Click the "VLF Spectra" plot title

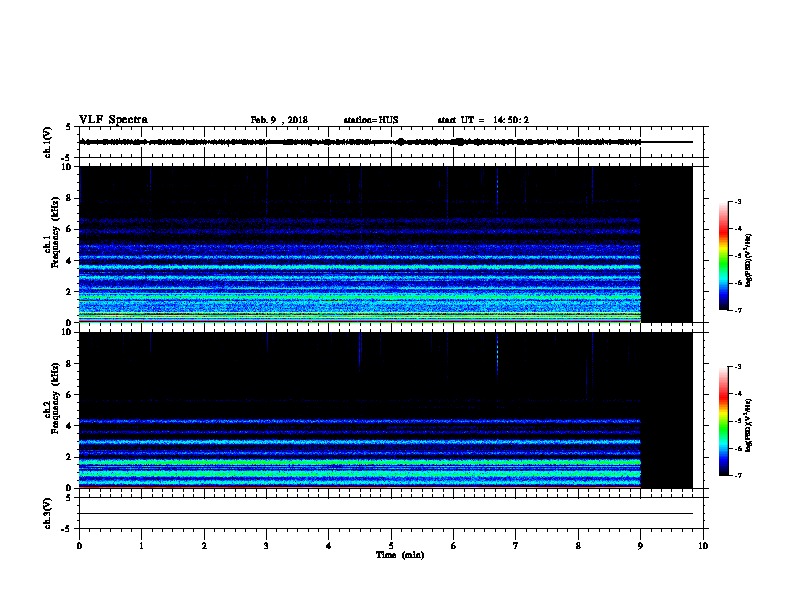click(x=113, y=120)
